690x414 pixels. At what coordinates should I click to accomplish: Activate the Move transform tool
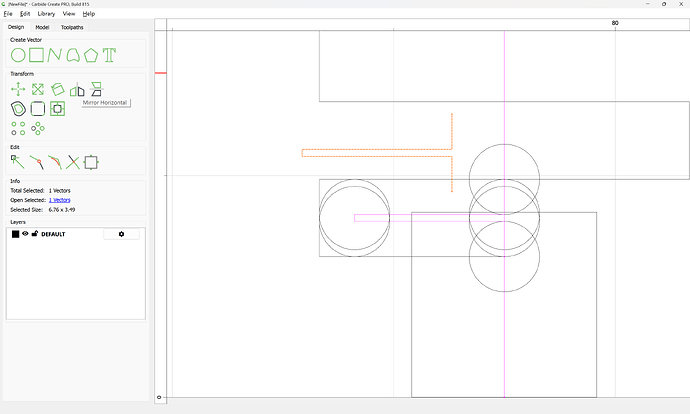click(x=18, y=89)
